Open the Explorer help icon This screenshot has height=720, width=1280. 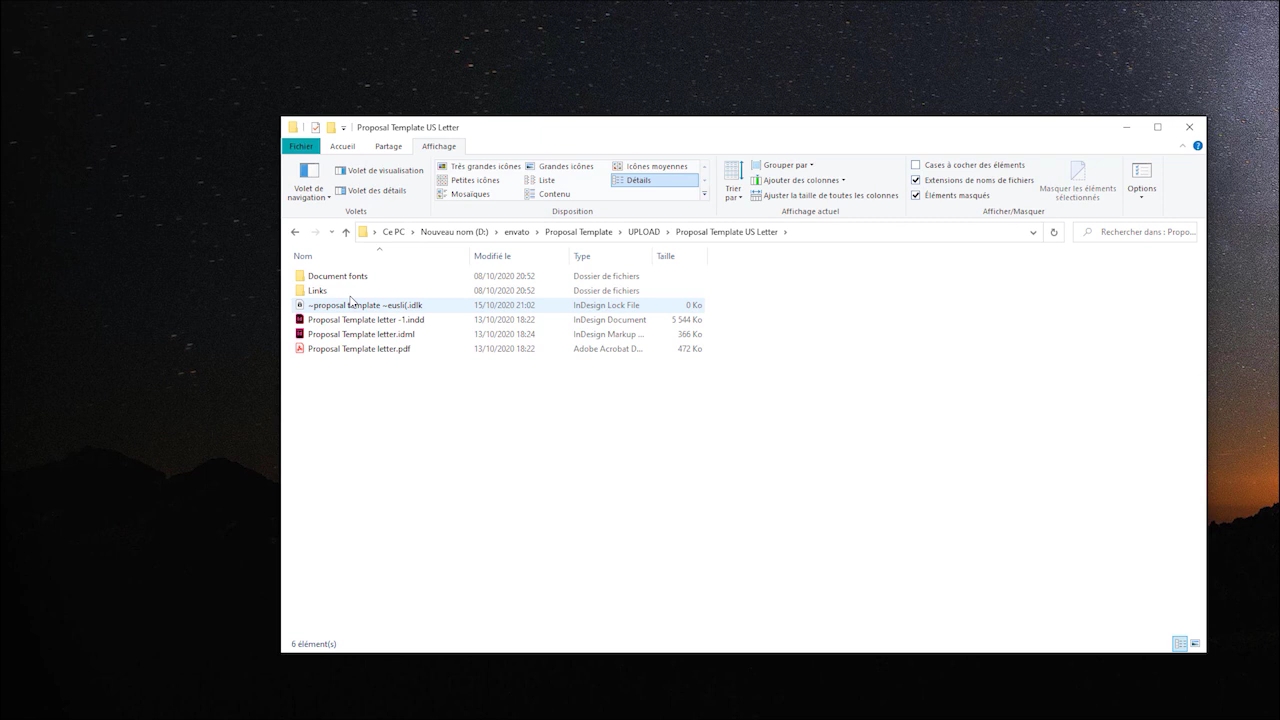1197,146
